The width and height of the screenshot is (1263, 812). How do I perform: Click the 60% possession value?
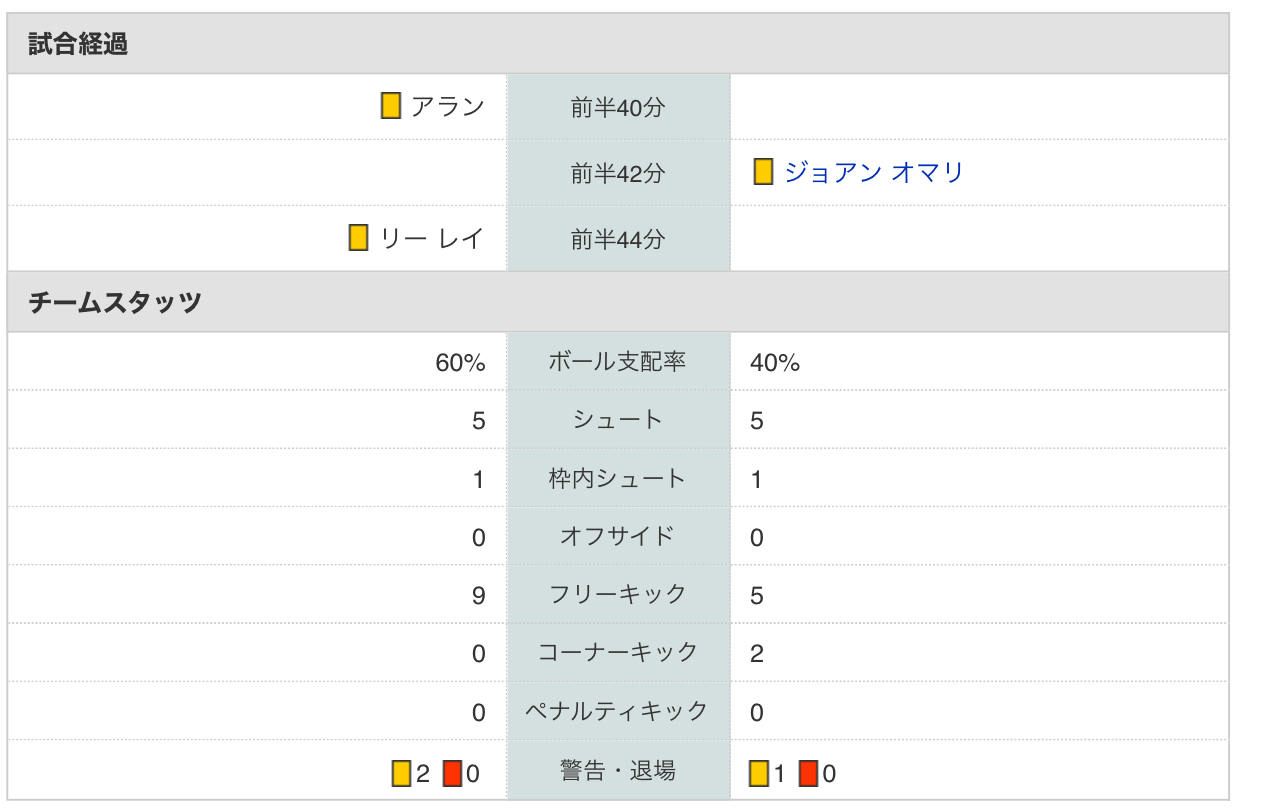[x=460, y=363]
